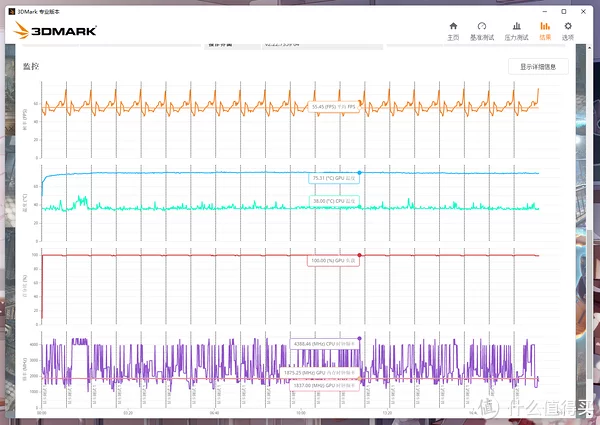Viewport: 600px width, 425px height.
Task: Click the 38.00 (°C) CPU temperature tooltip
Action: point(334,201)
